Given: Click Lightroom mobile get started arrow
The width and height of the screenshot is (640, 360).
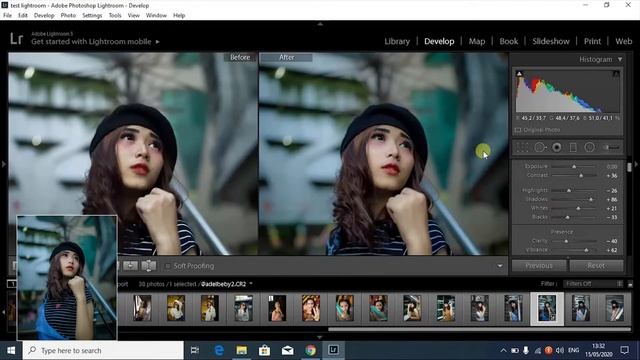Looking at the screenshot, I should click(158, 42).
